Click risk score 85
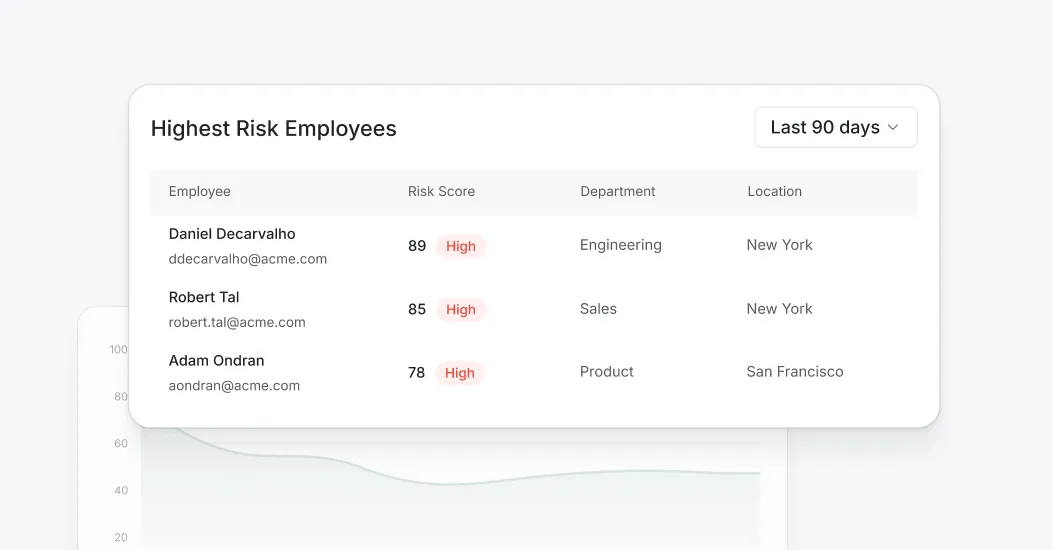The height and width of the screenshot is (550, 1053). coord(417,309)
